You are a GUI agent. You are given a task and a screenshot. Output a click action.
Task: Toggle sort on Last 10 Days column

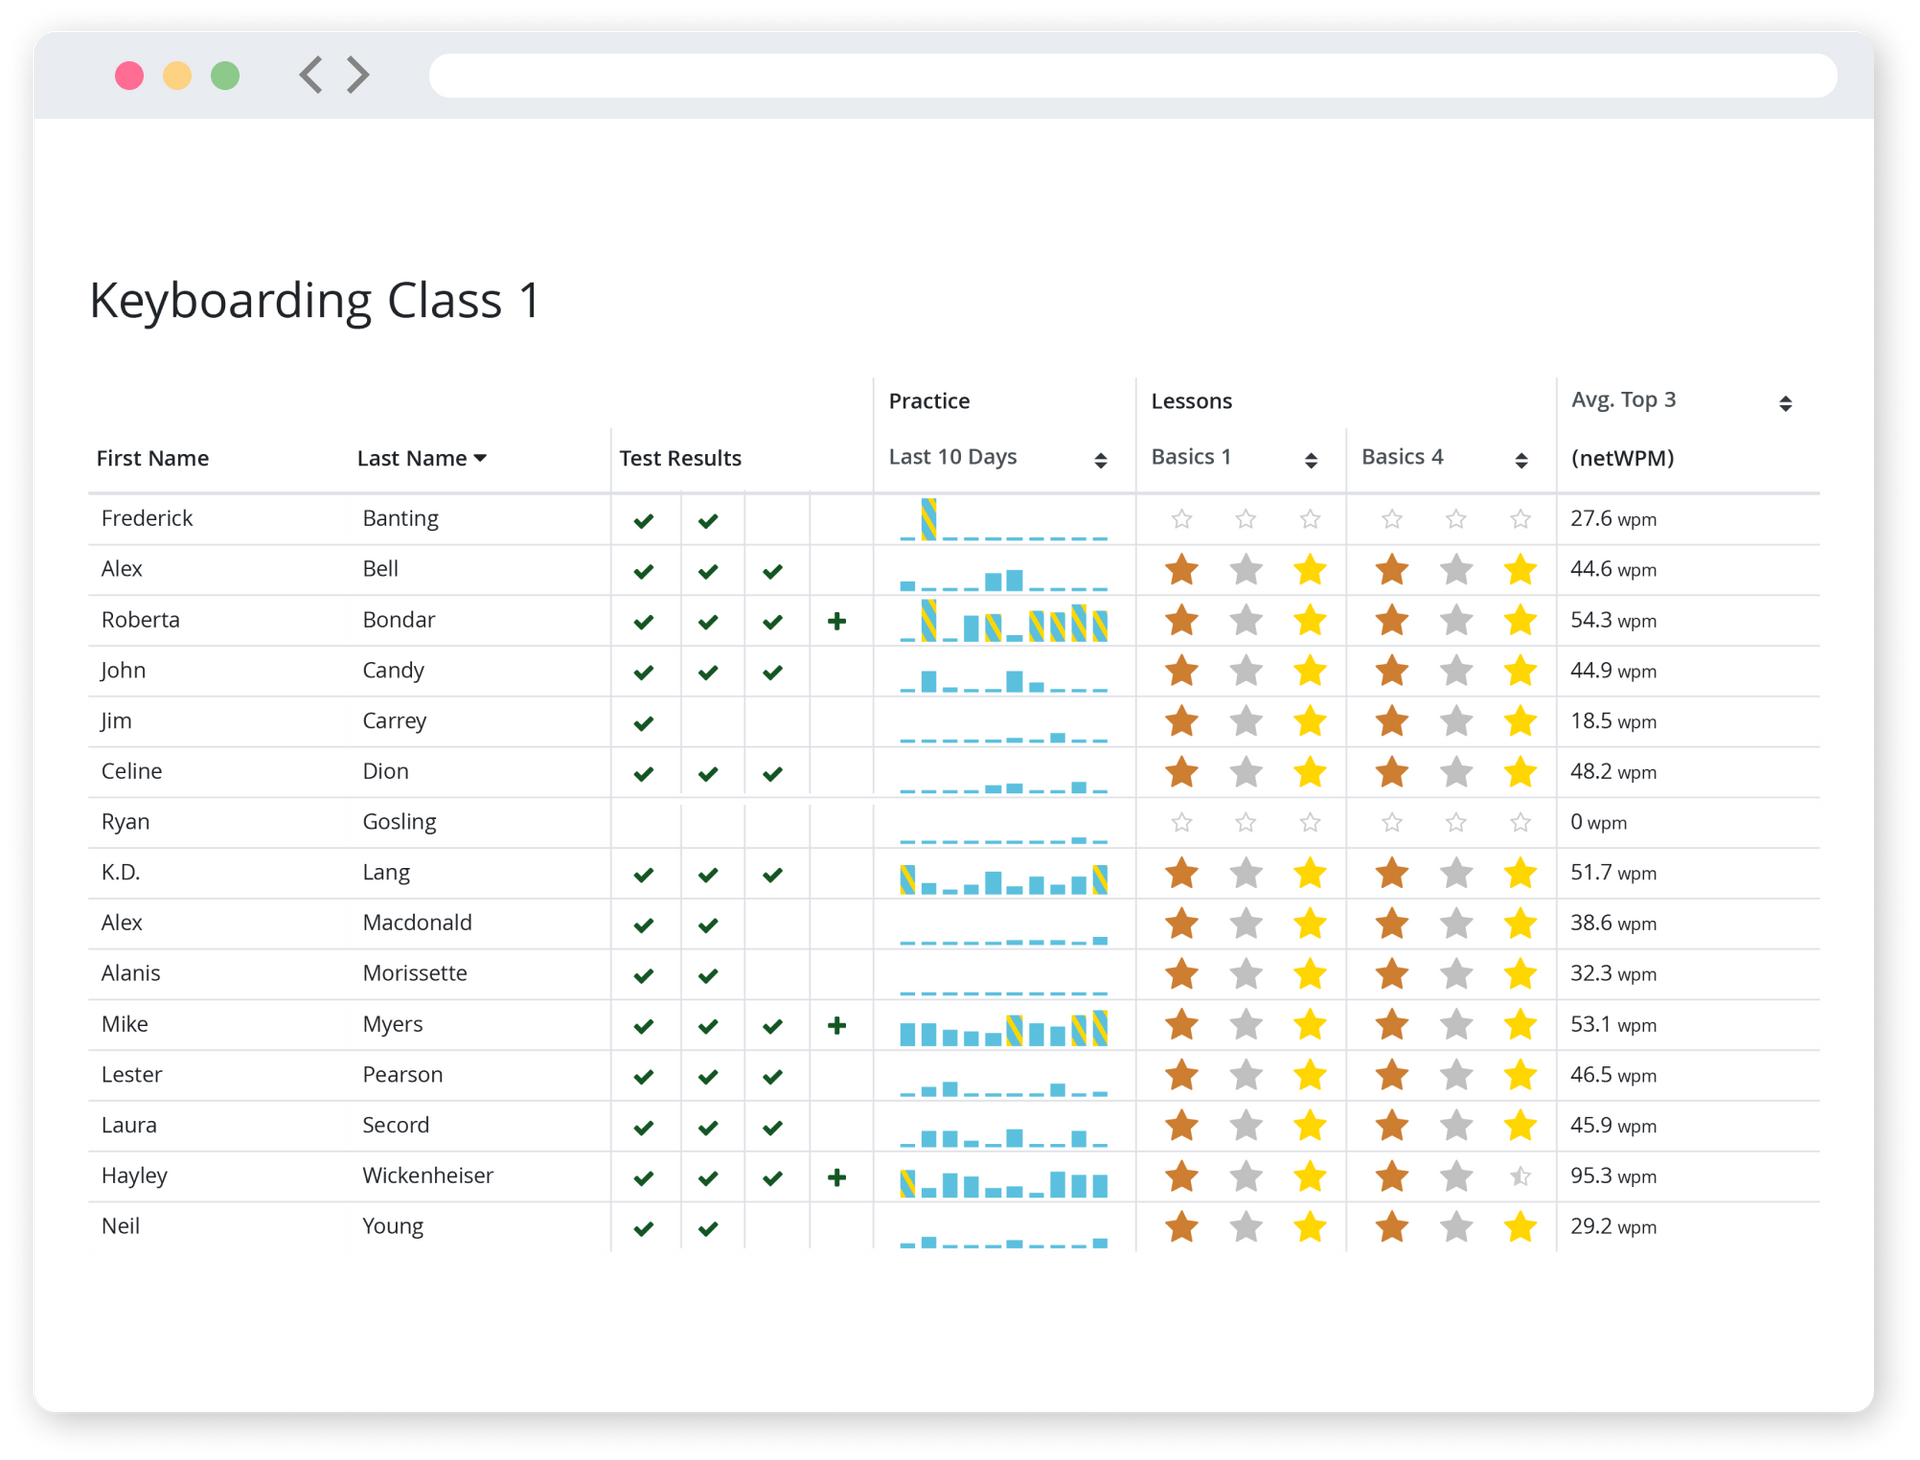pyautogui.click(x=1100, y=460)
